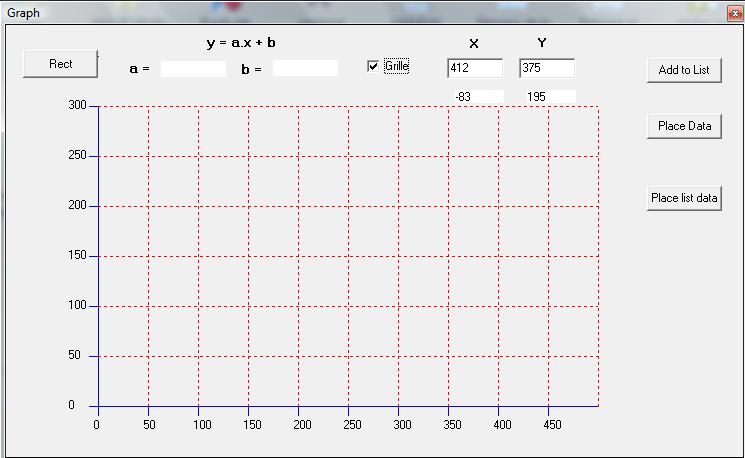Focus the Y input field showing 375

point(547,68)
